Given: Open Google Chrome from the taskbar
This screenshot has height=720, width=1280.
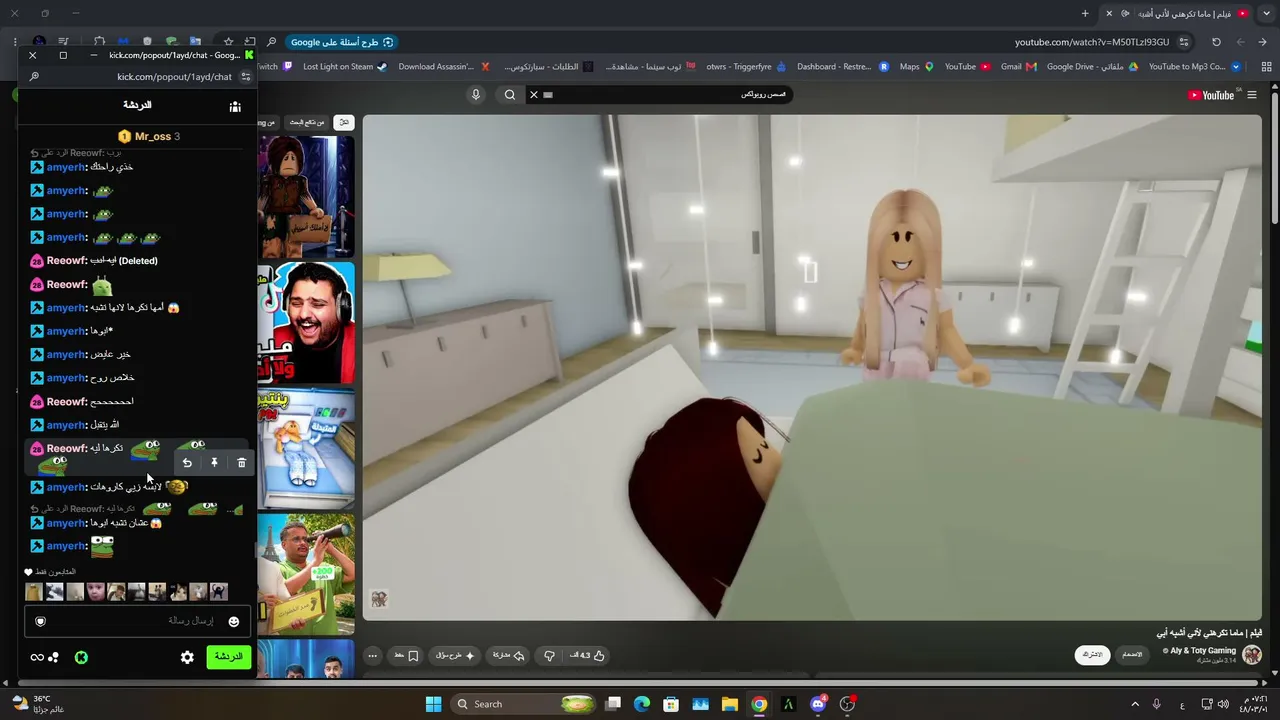Looking at the screenshot, I should coord(759,704).
